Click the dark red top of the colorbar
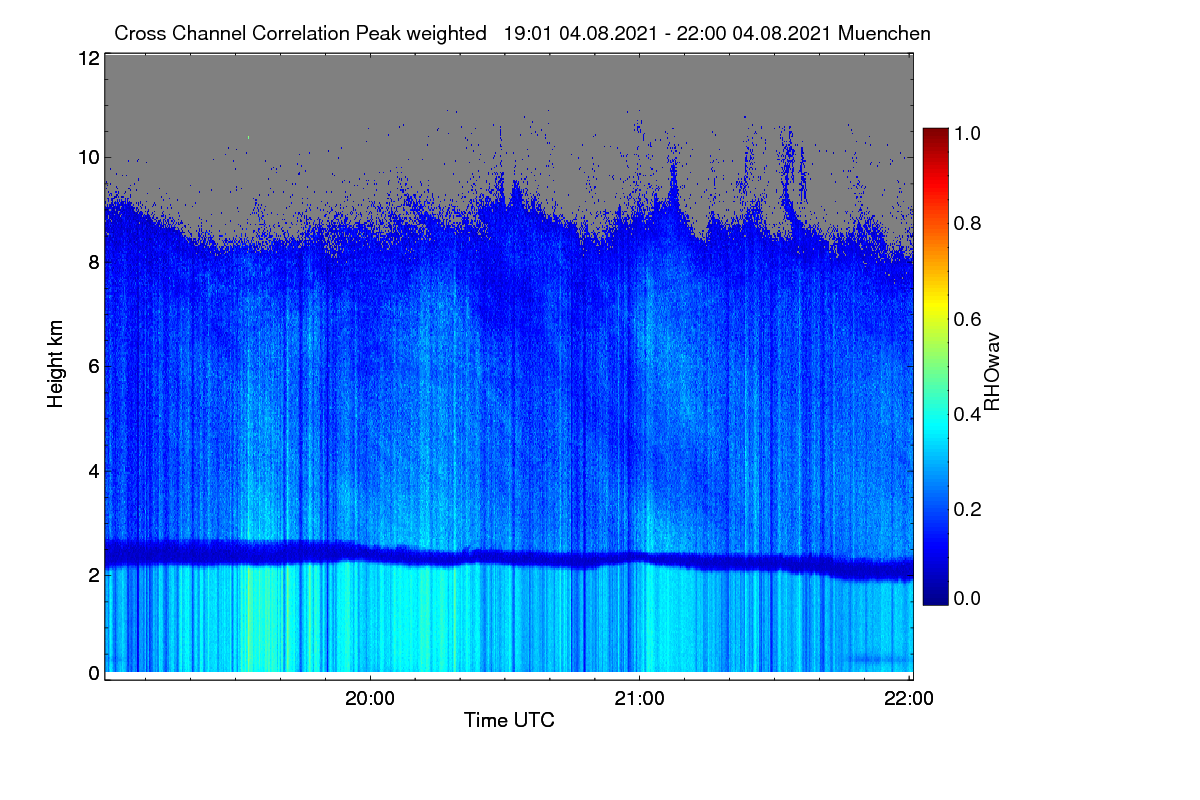This screenshot has height=800, width=1200. coord(935,135)
